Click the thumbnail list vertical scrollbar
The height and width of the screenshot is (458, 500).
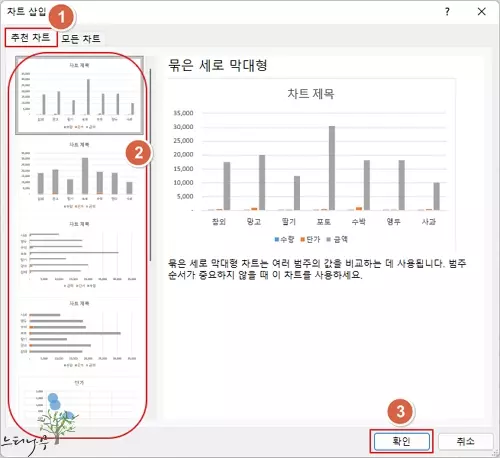(151, 165)
